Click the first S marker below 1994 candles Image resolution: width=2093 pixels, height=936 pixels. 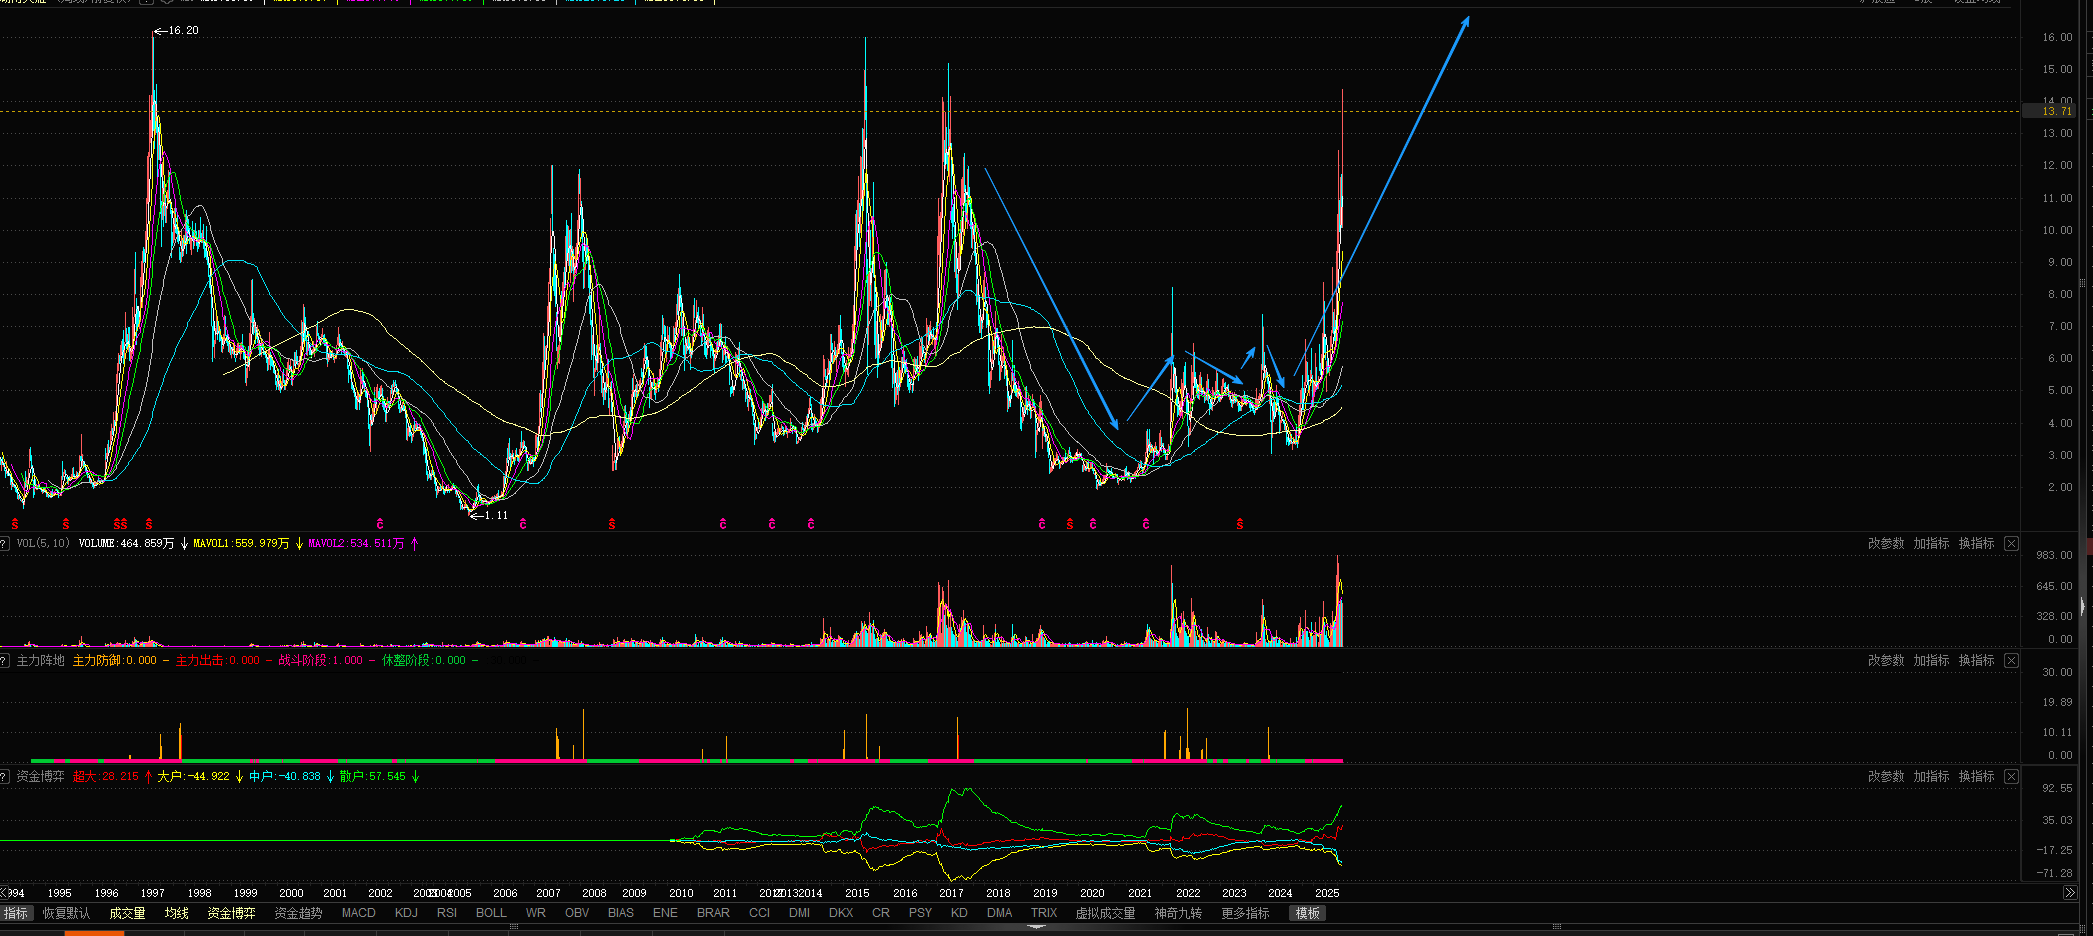[15, 524]
